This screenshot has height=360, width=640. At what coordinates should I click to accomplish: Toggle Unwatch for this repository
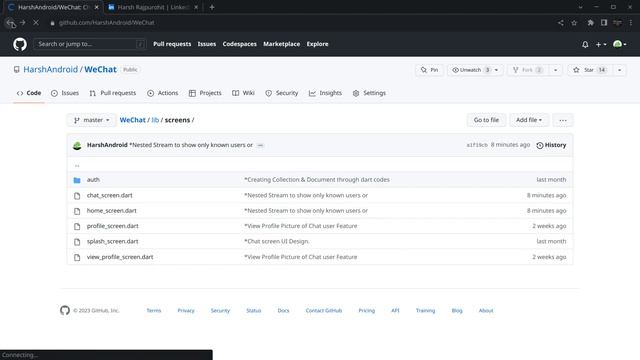coord(471,70)
